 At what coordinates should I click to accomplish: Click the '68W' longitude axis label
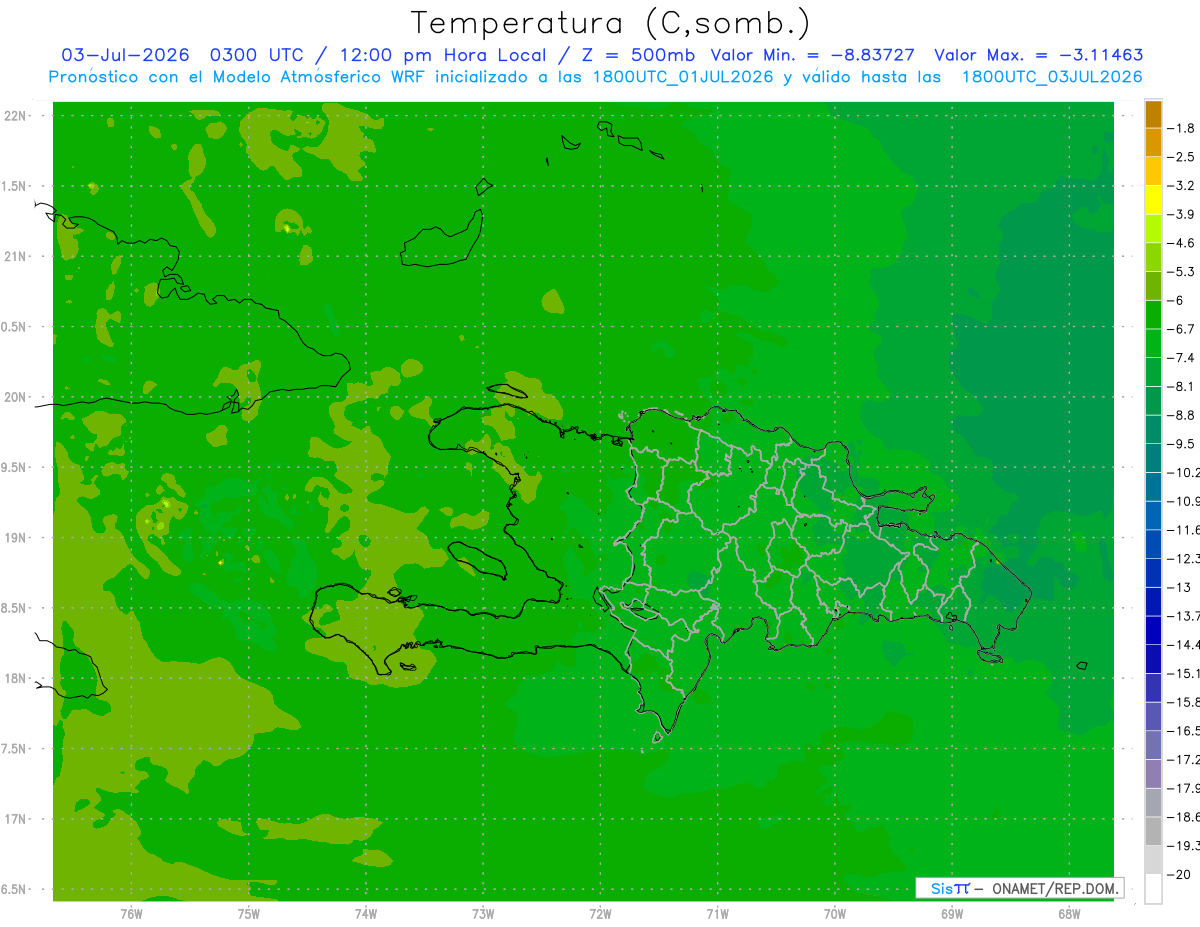(1068, 913)
